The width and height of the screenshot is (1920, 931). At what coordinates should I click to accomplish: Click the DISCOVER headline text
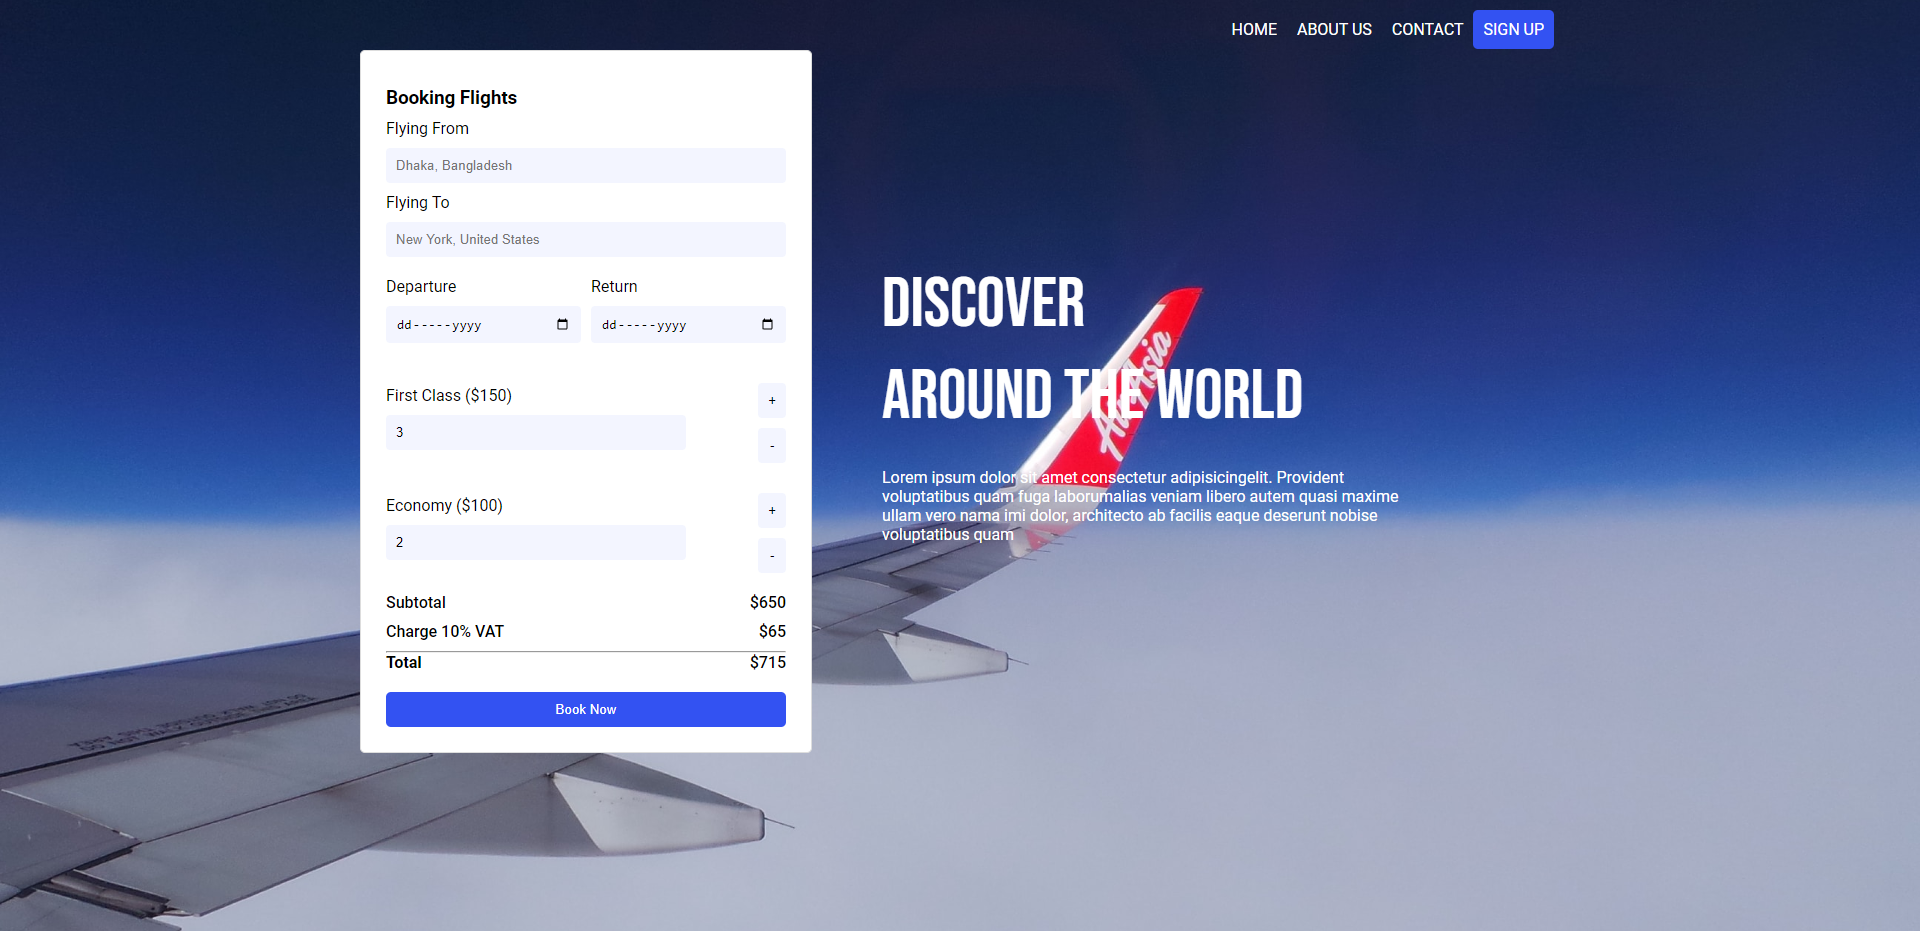click(982, 303)
